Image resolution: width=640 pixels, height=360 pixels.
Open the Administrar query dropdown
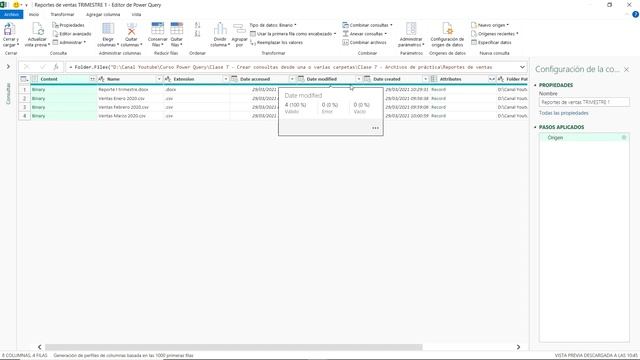pos(69,42)
